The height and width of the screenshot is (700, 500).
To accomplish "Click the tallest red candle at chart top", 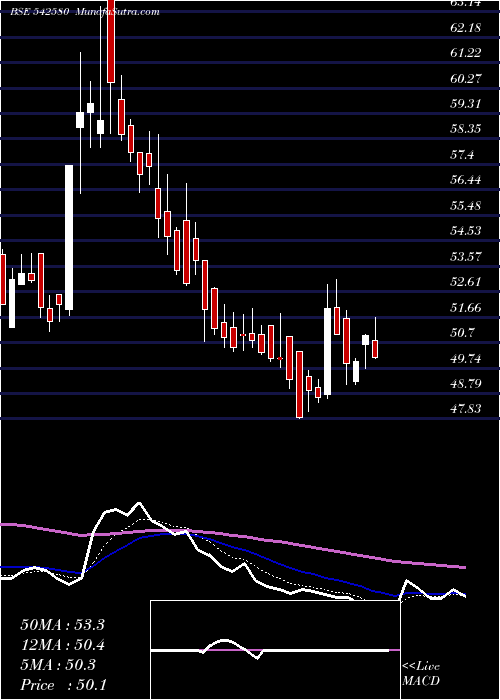I will click(x=111, y=41).
